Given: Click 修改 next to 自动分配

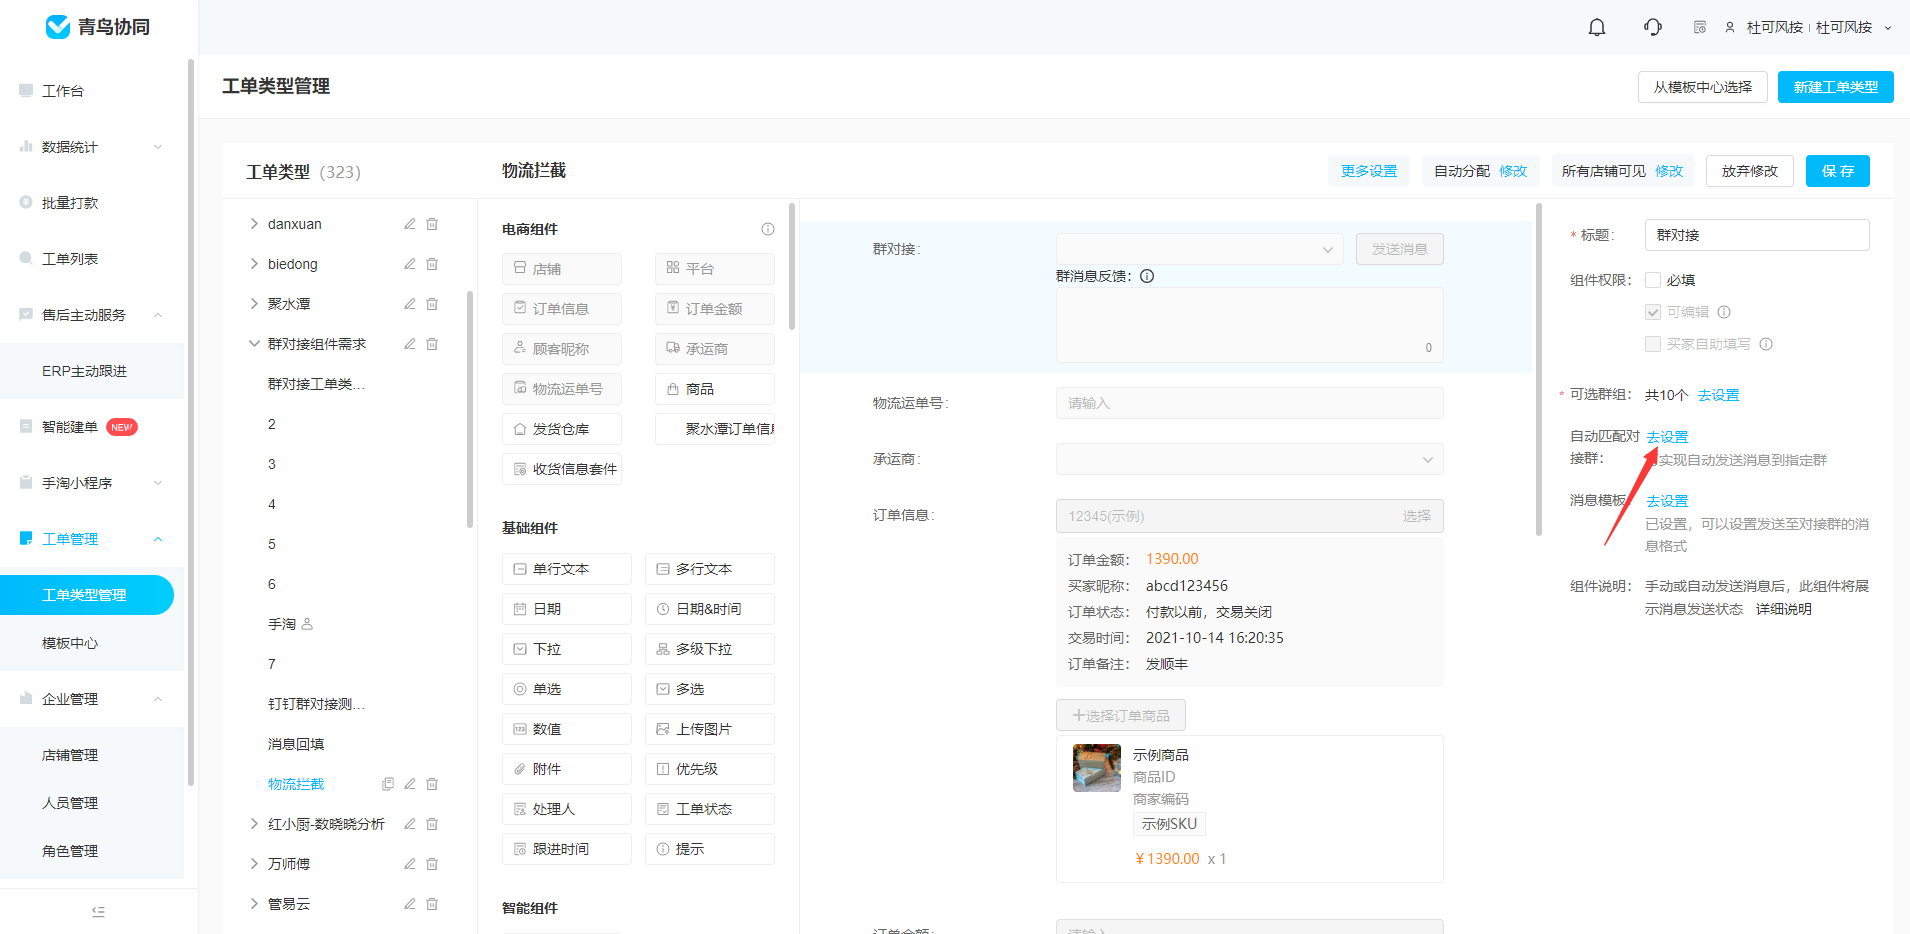Looking at the screenshot, I should tap(1513, 171).
